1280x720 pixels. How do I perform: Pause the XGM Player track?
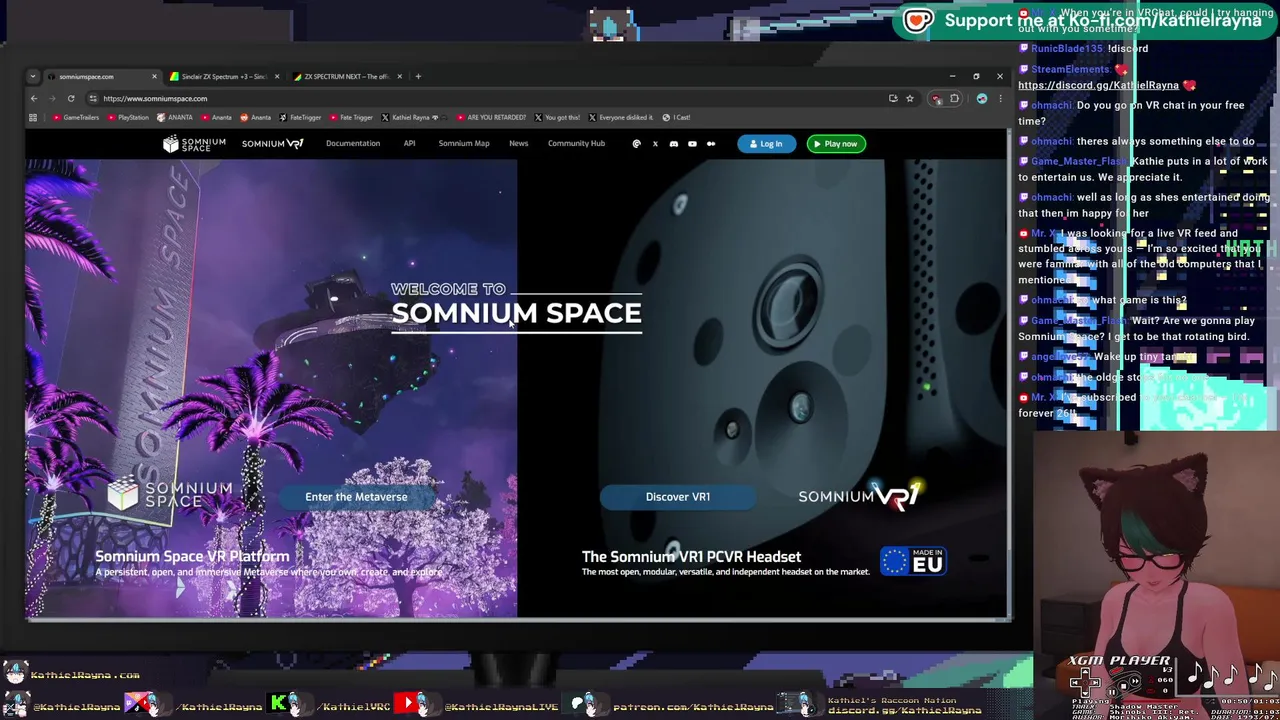tap(1111, 692)
